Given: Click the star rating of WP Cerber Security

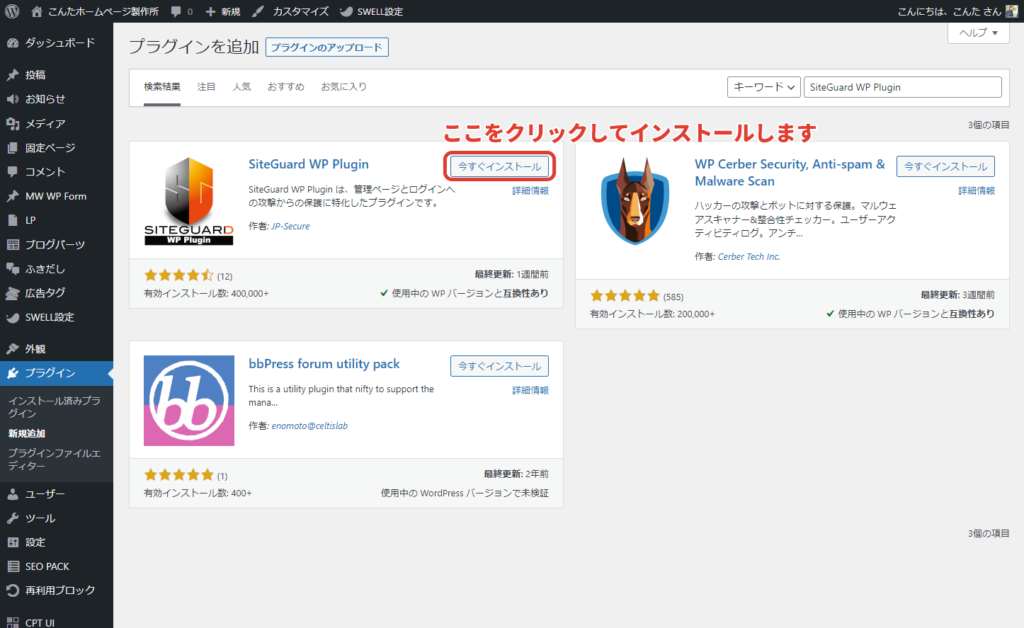Looking at the screenshot, I should 625,296.
